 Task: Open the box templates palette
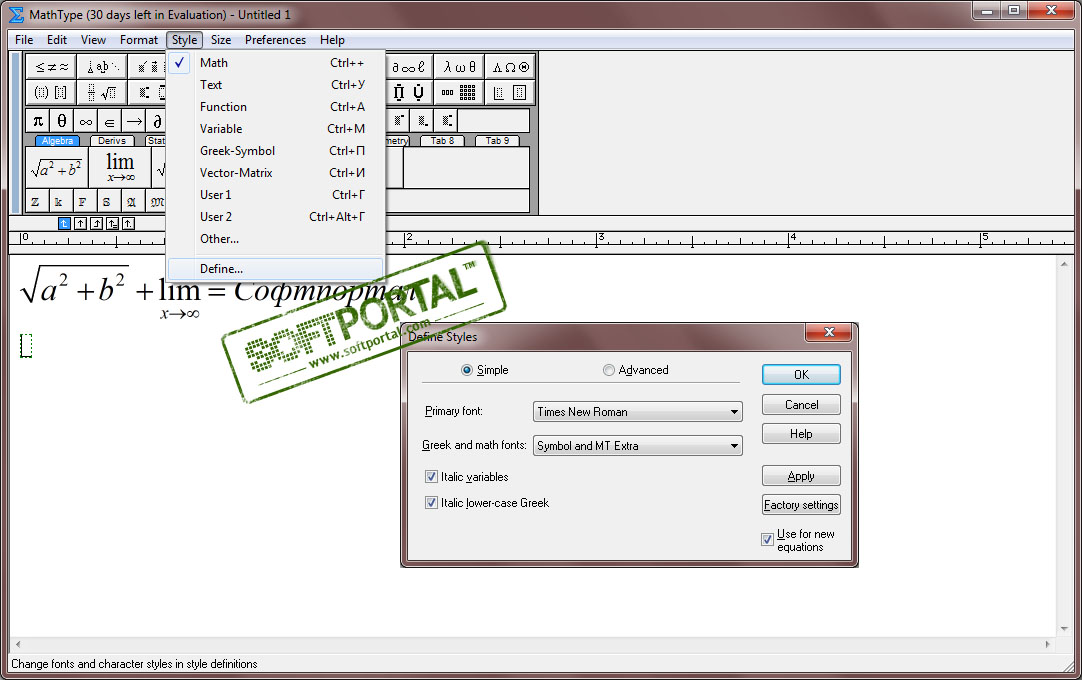click(x=510, y=93)
